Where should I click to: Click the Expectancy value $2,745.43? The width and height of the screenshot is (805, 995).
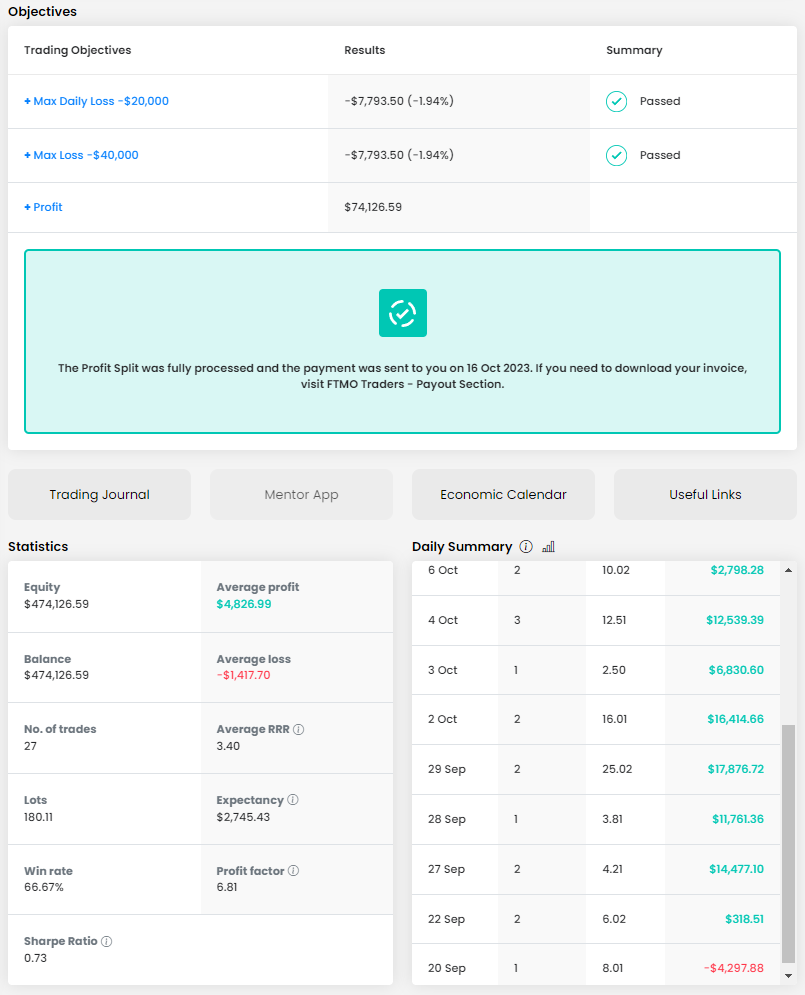[x=243, y=817]
